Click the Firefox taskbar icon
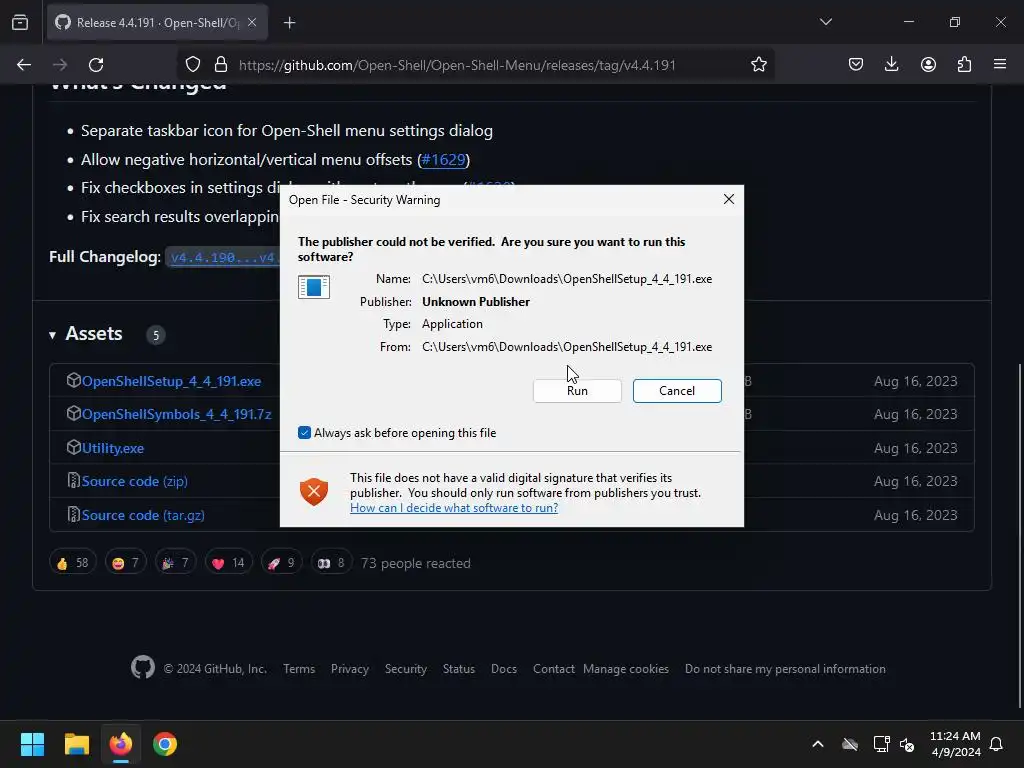 pos(121,744)
